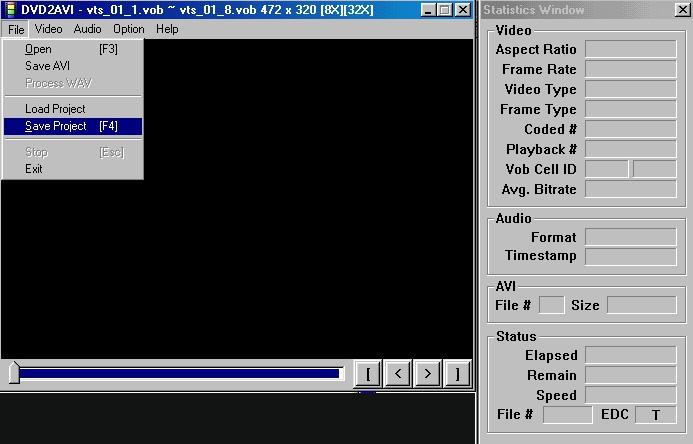The image size is (693, 444).
Task: Select Save AVI menu entry
Action: click(73, 66)
